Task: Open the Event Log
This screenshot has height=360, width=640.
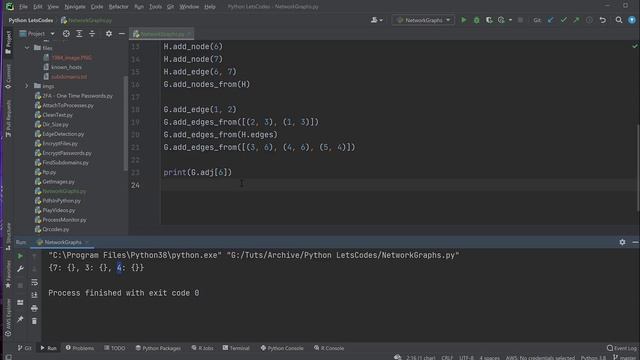Action: 622,348
